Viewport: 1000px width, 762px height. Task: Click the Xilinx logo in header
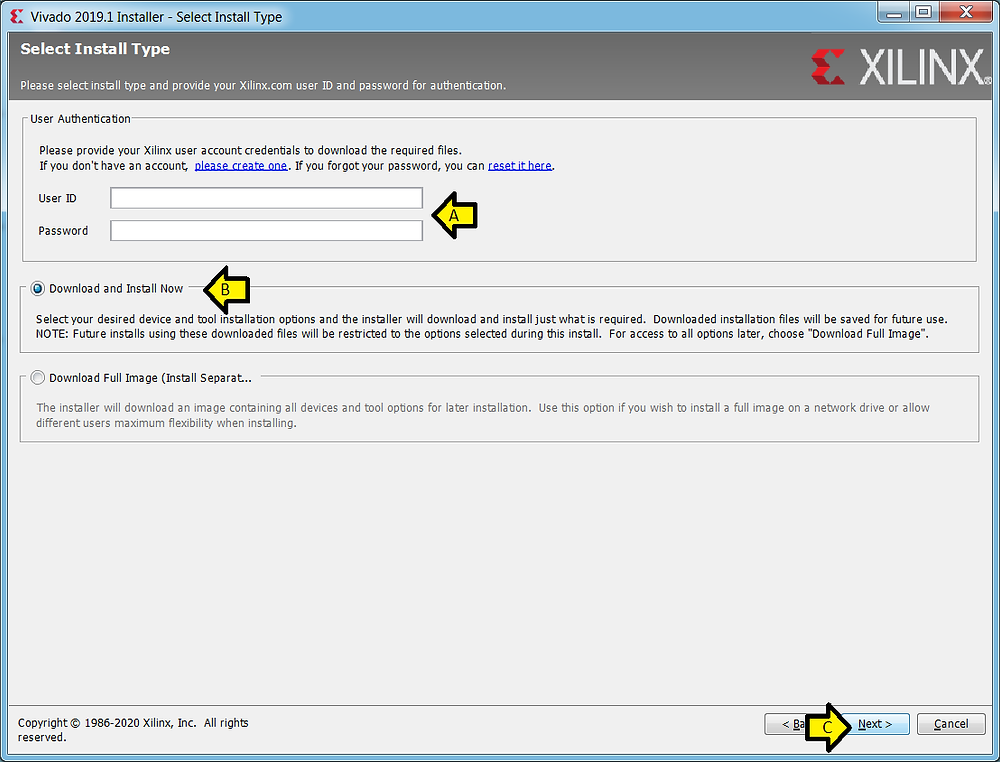901,67
